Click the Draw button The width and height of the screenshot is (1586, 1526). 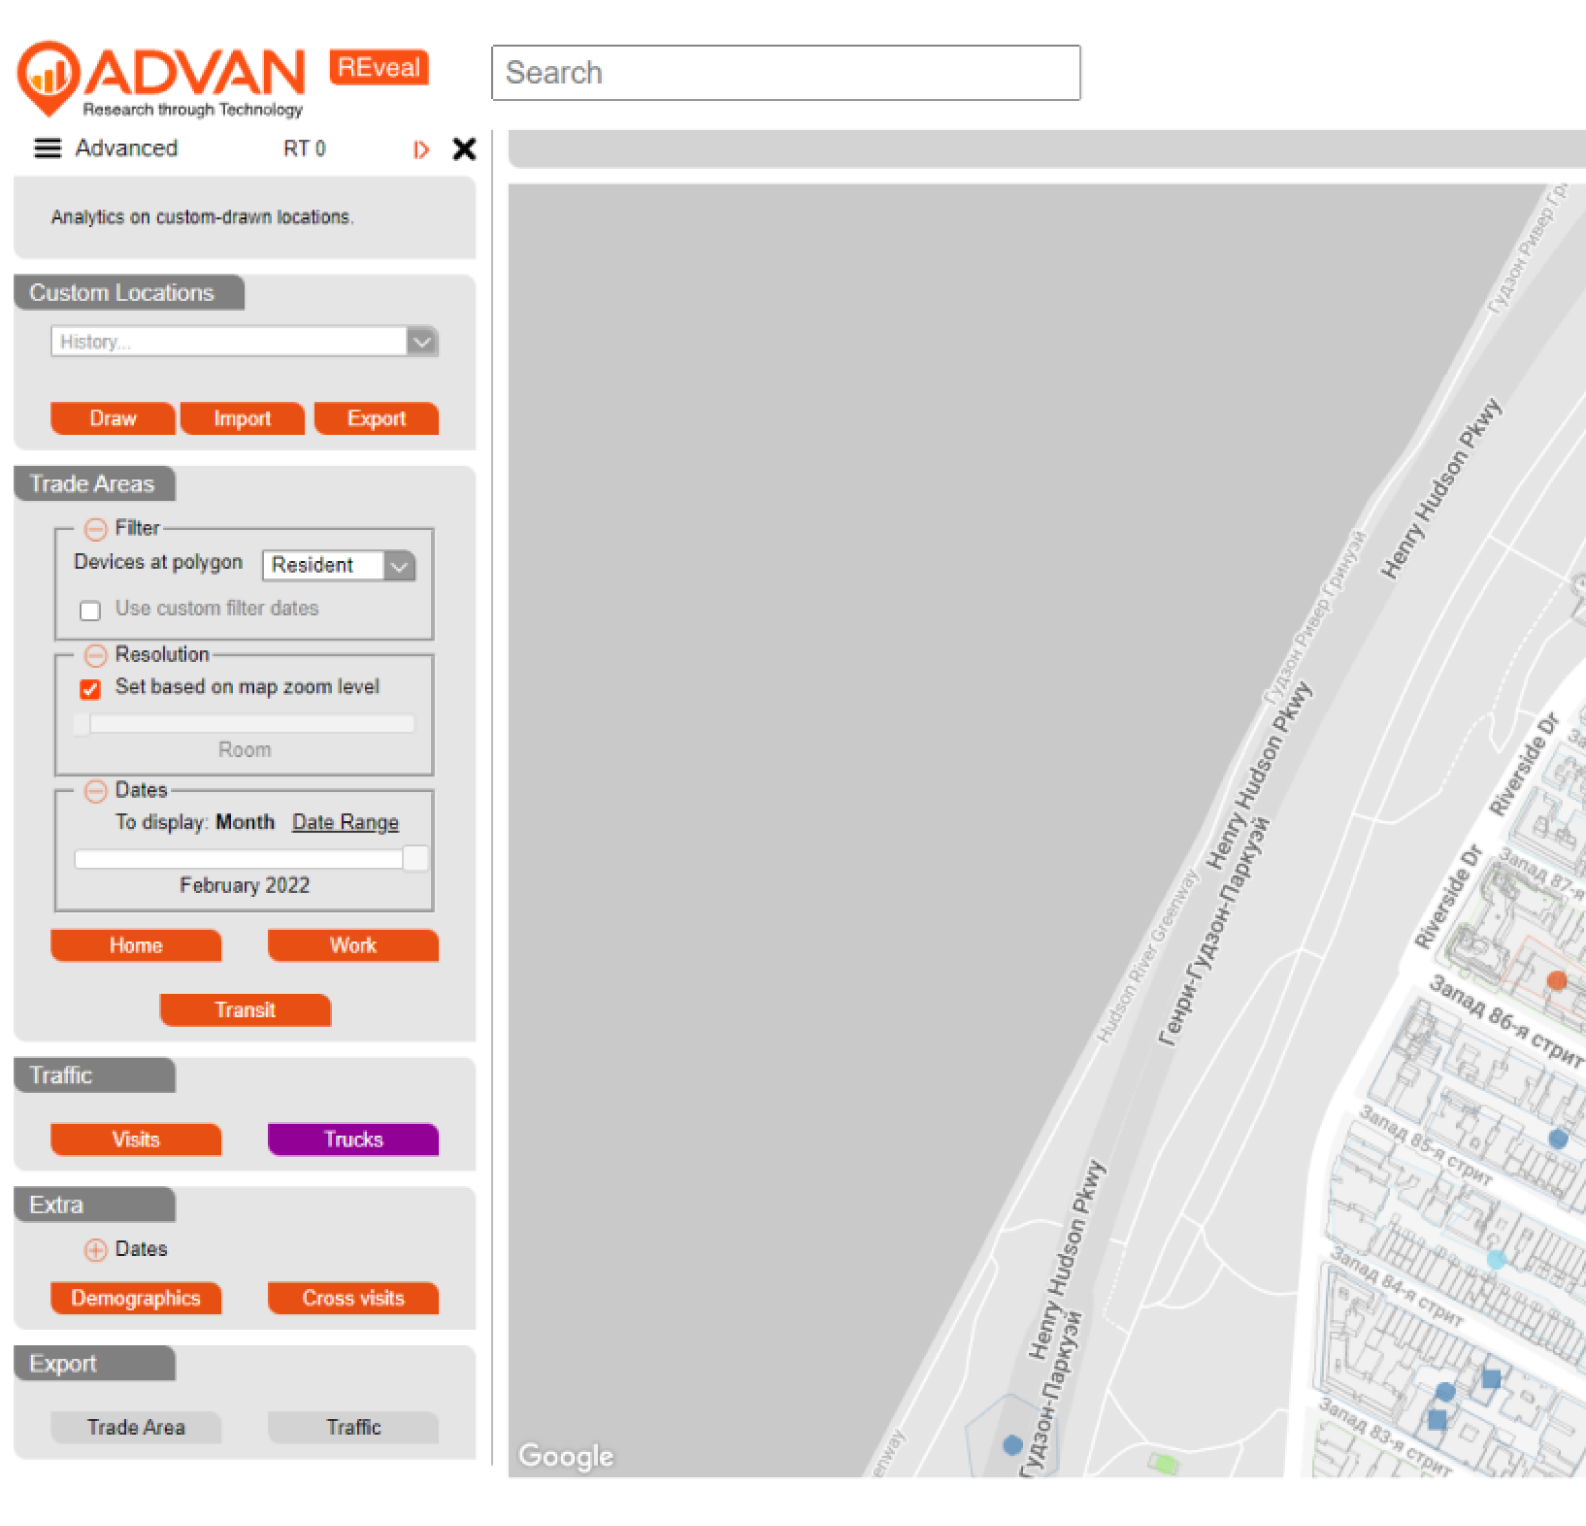113,418
